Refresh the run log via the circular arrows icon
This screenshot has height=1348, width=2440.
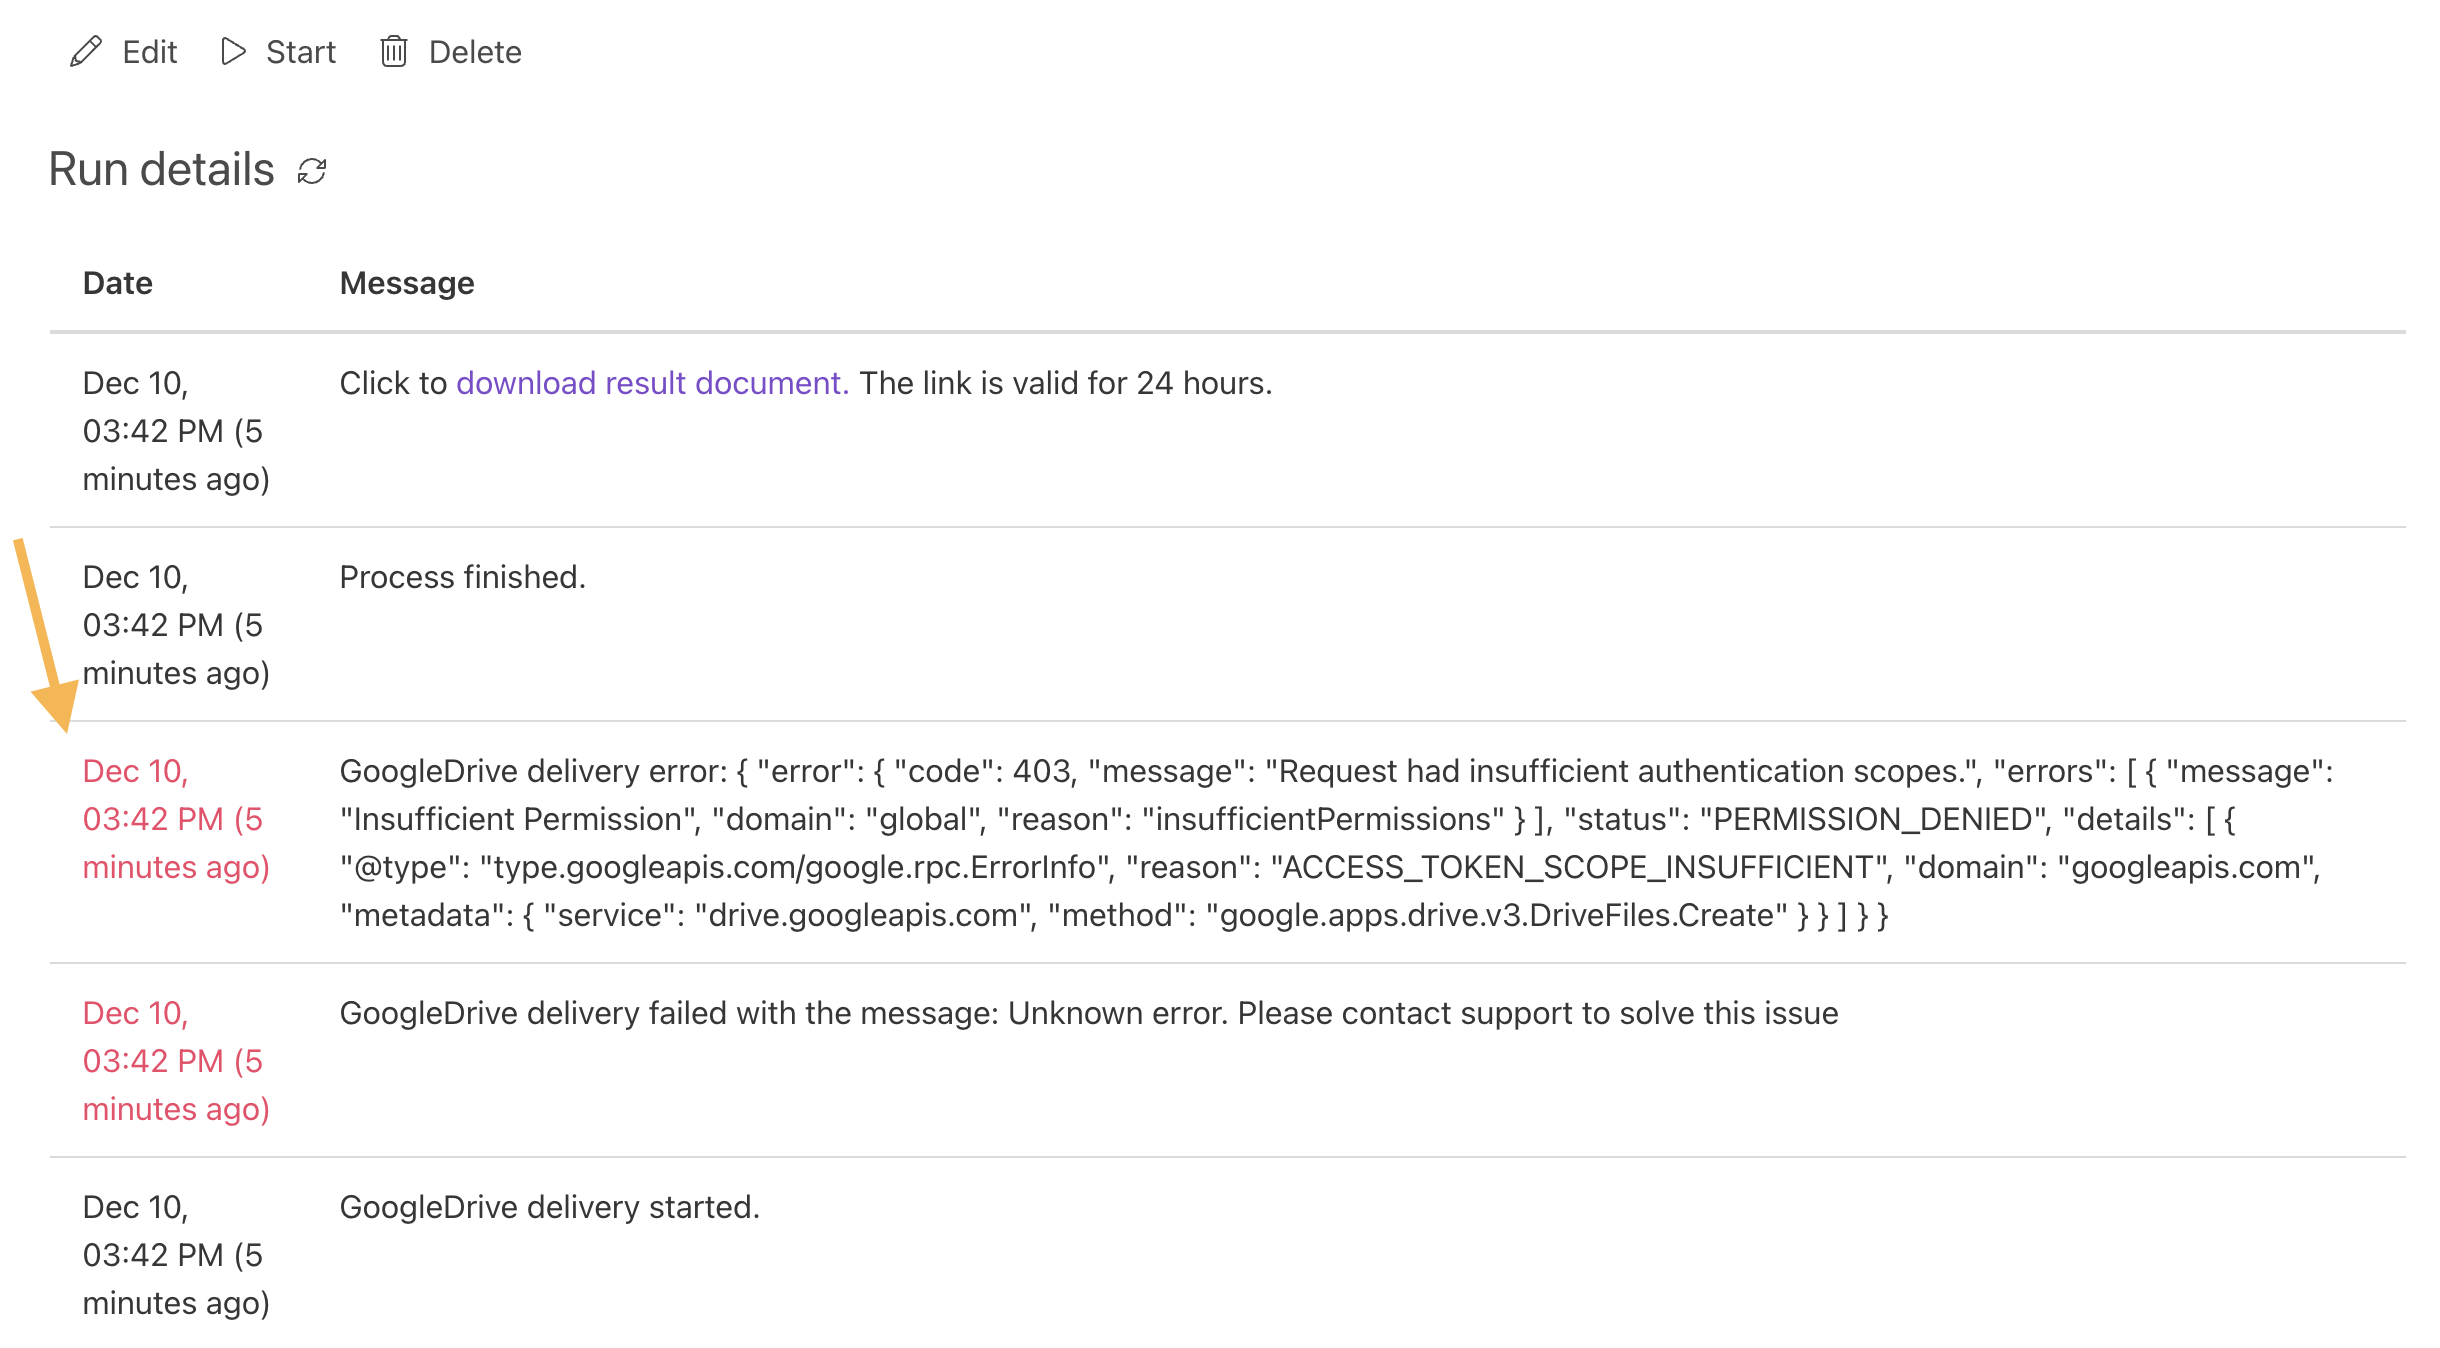[x=310, y=172]
